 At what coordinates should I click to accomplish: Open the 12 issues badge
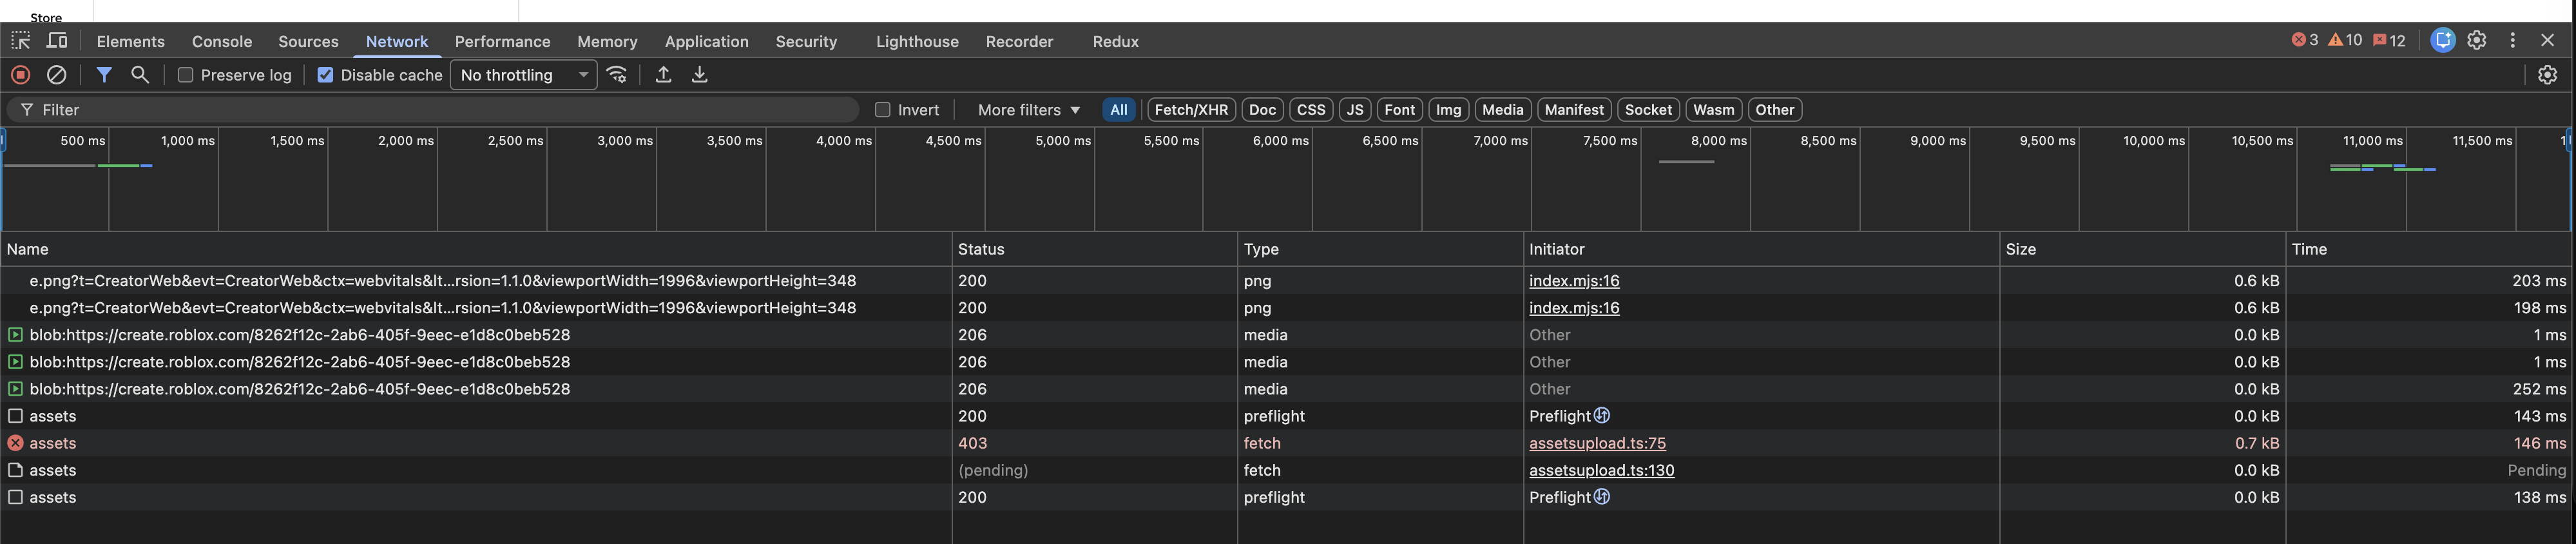tap(2389, 40)
